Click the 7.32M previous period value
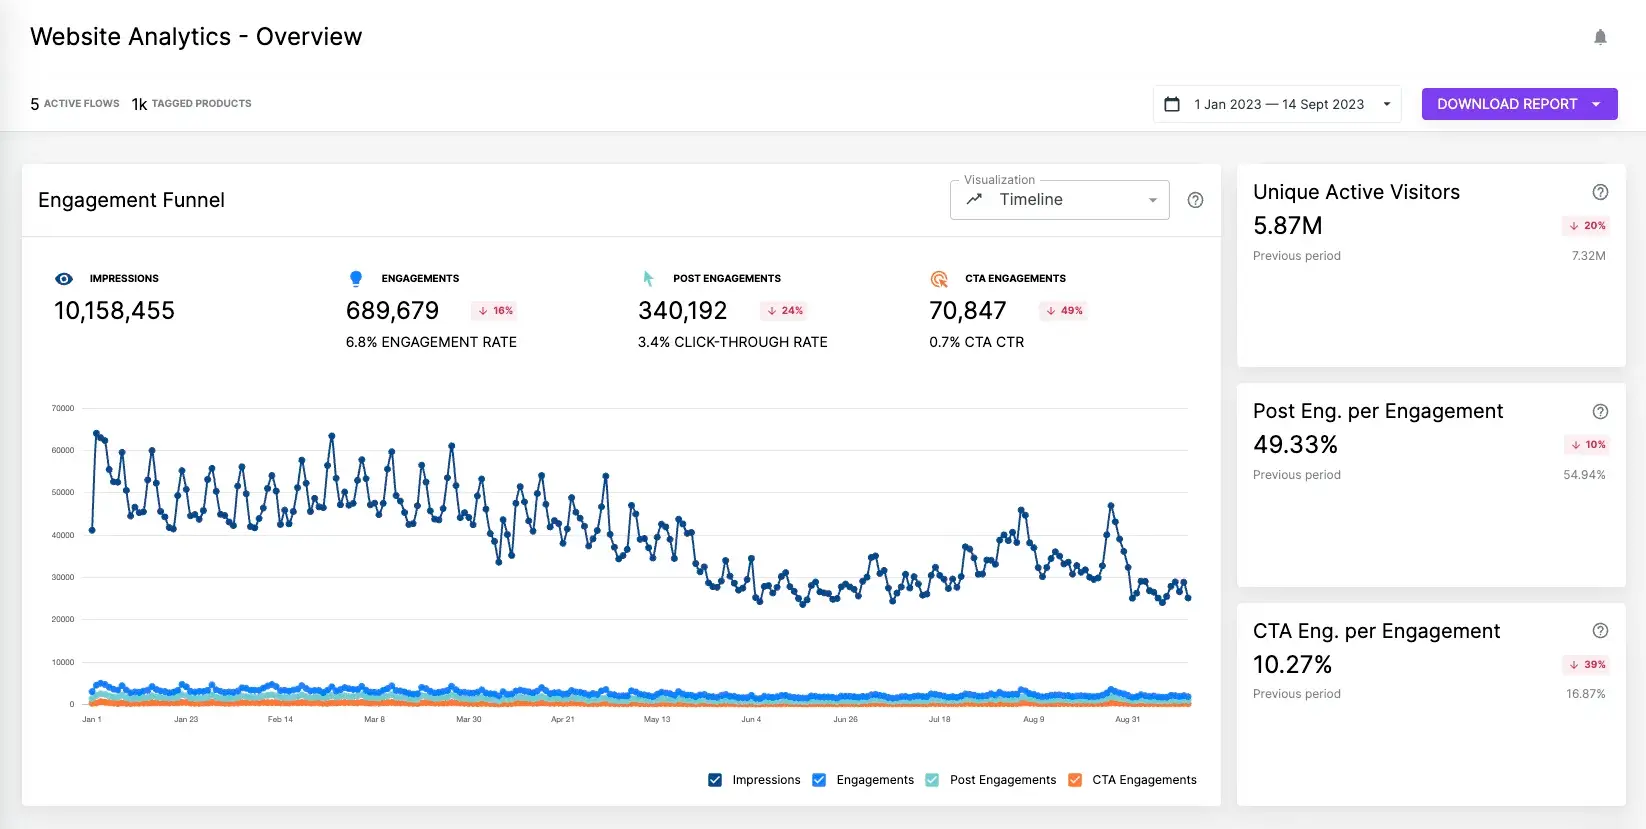The image size is (1646, 829). (1588, 256)
